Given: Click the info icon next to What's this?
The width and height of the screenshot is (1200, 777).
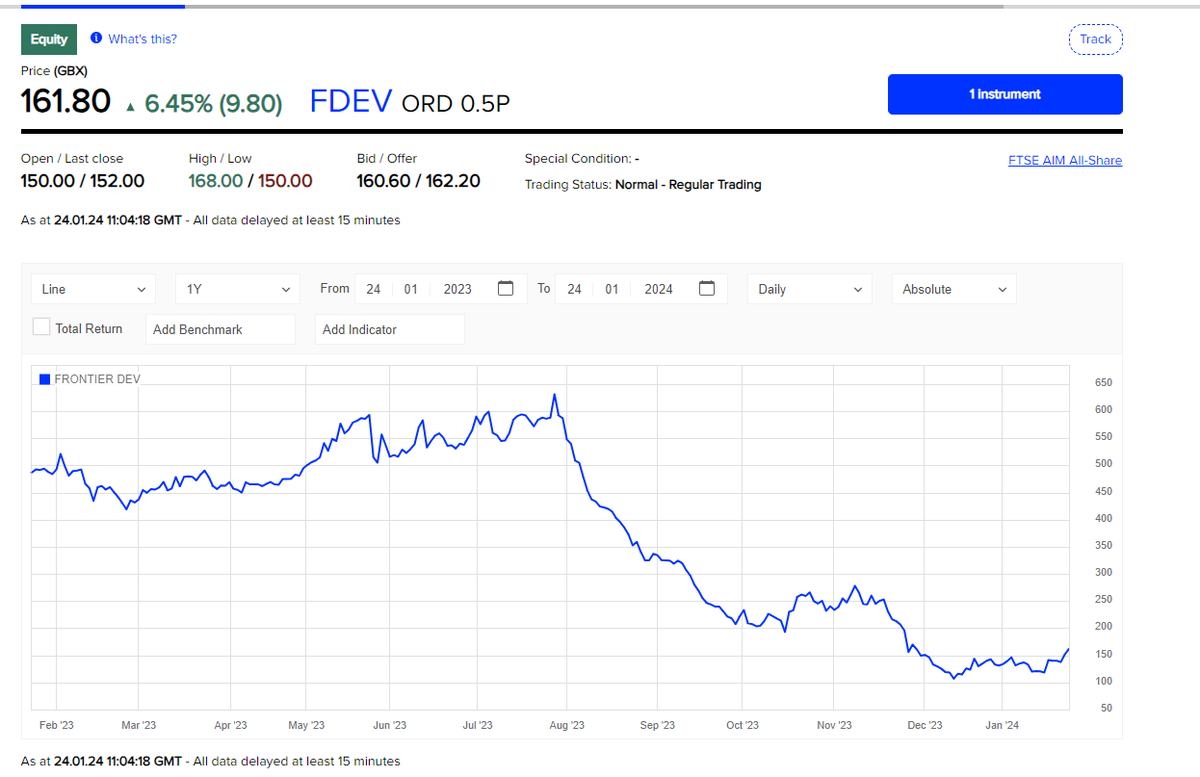Looking at the screenshot, I should pyautogui.click(x=97, y=39).
